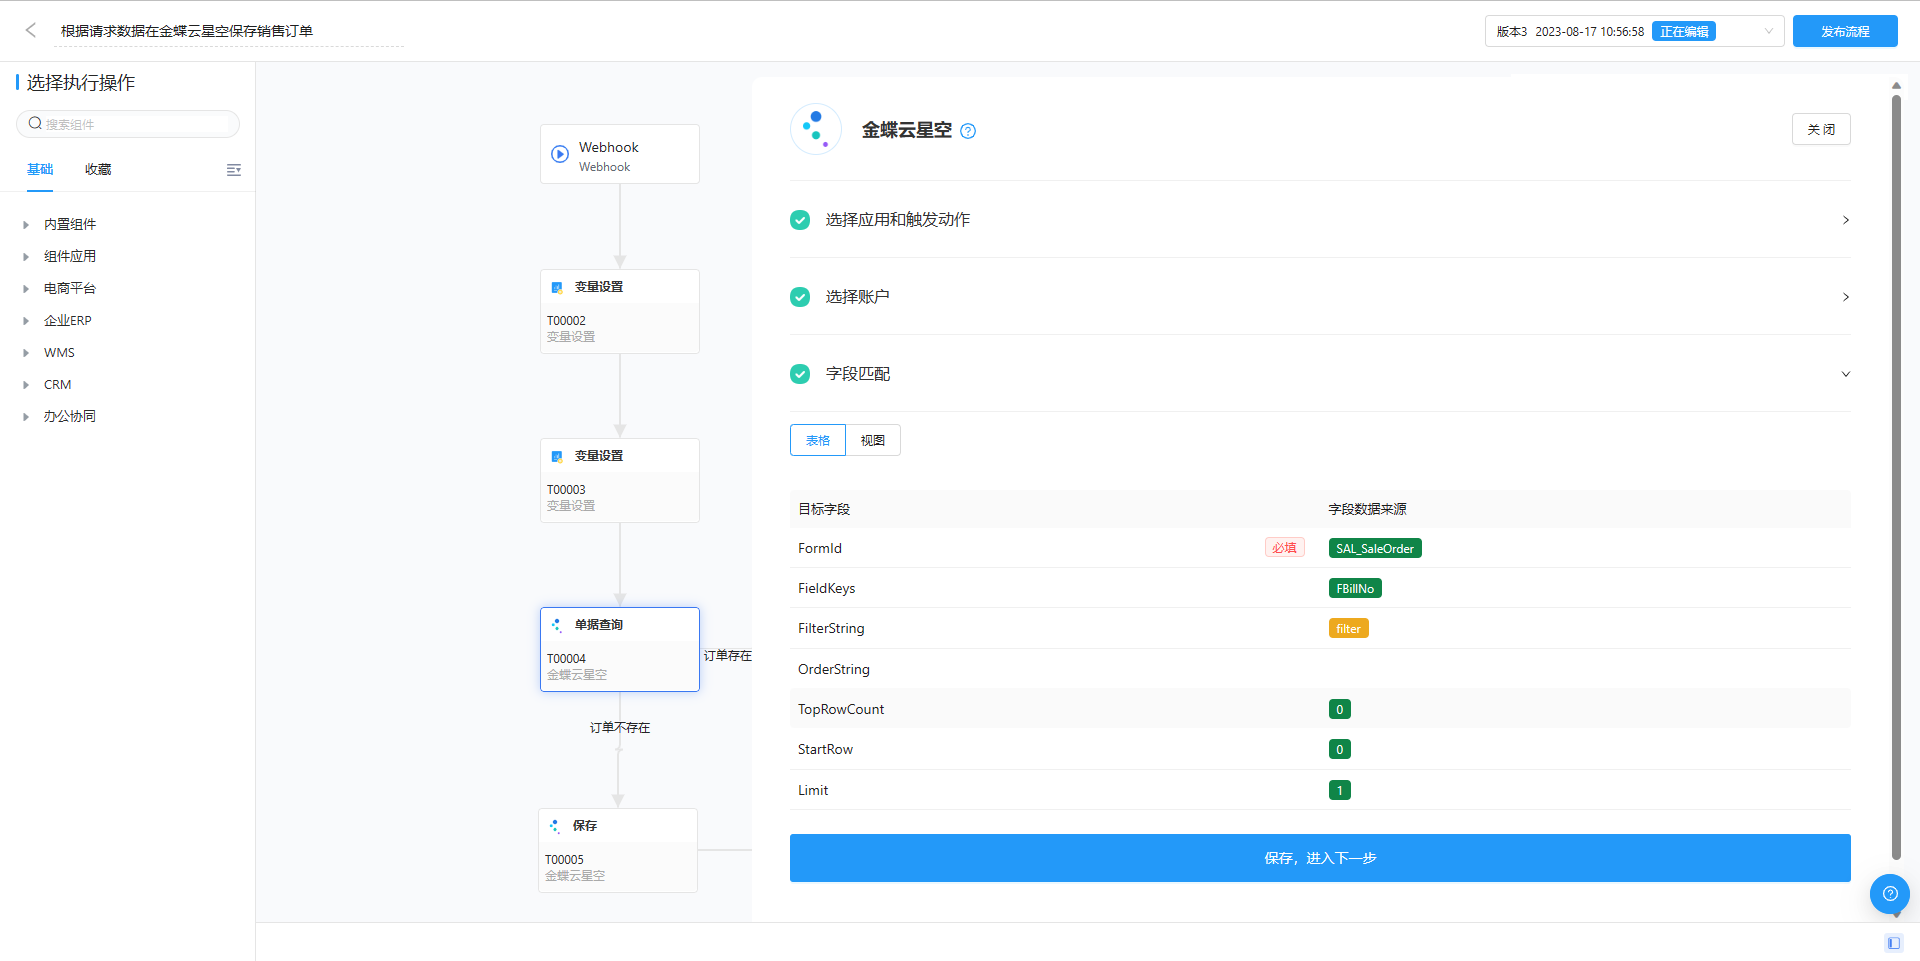Click the FilterString field label

click(831, 628)
